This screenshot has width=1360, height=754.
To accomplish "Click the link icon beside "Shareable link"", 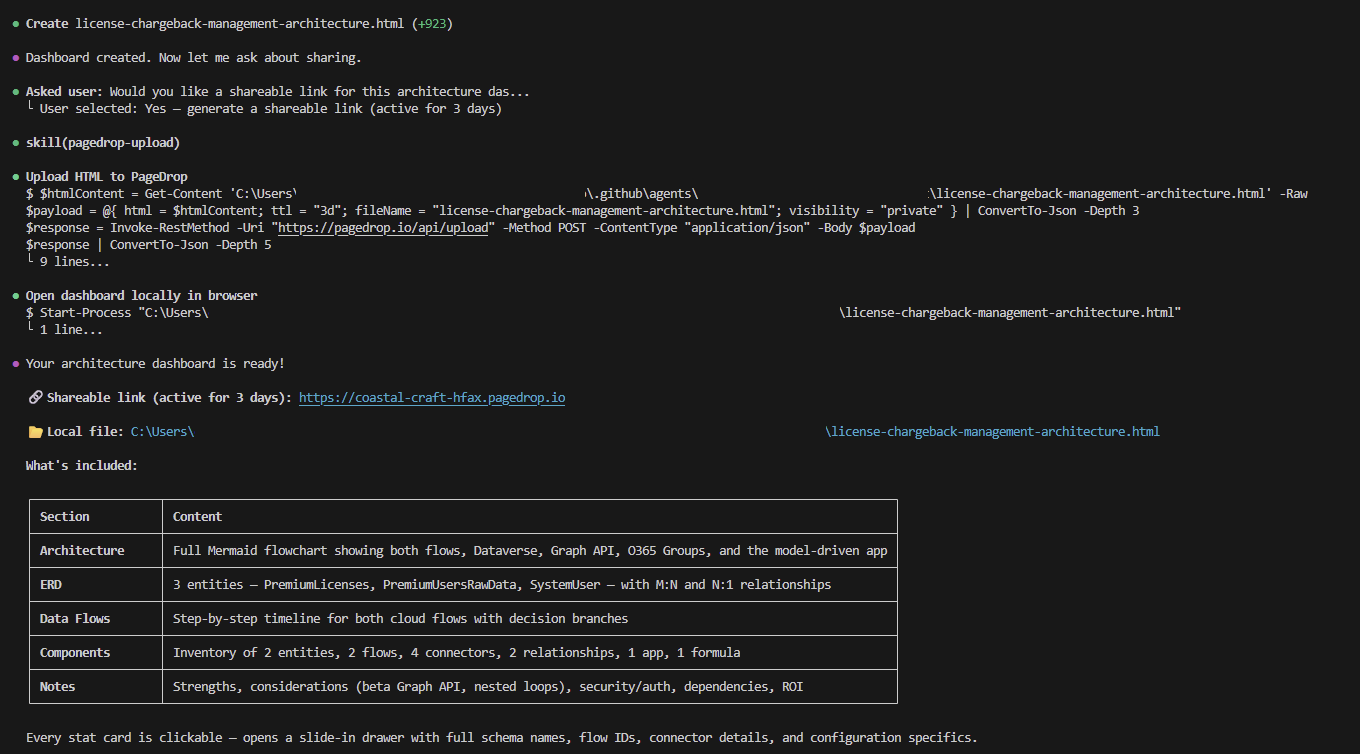I will tap(35, 397).
